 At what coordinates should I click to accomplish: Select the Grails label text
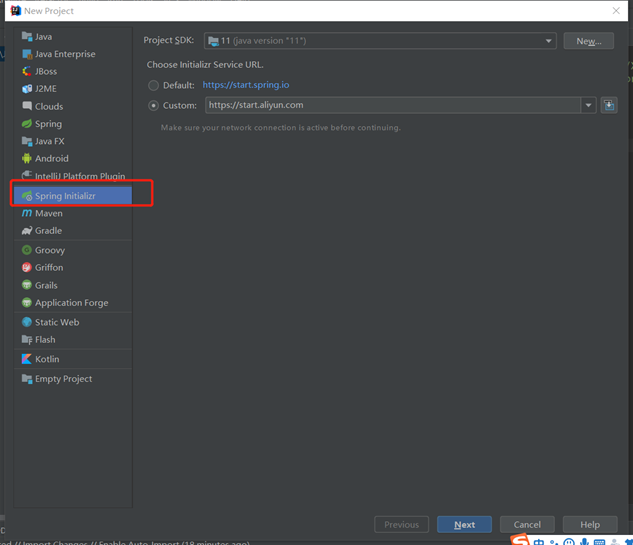point(46,285)
